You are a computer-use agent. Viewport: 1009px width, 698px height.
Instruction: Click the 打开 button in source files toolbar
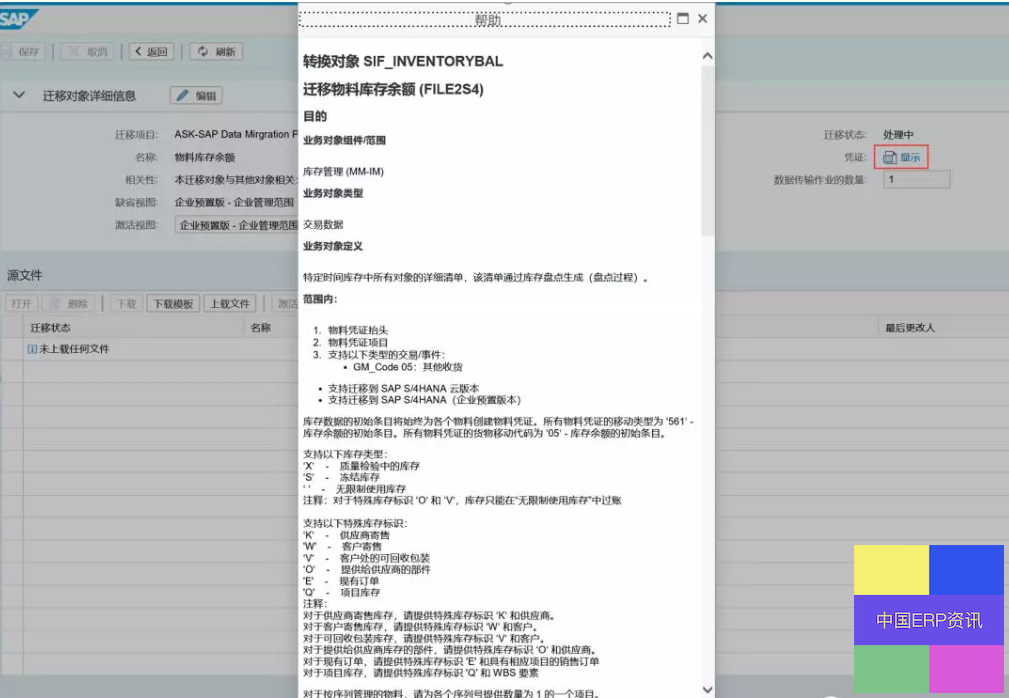pyautogui.click(x=21, y=304)
